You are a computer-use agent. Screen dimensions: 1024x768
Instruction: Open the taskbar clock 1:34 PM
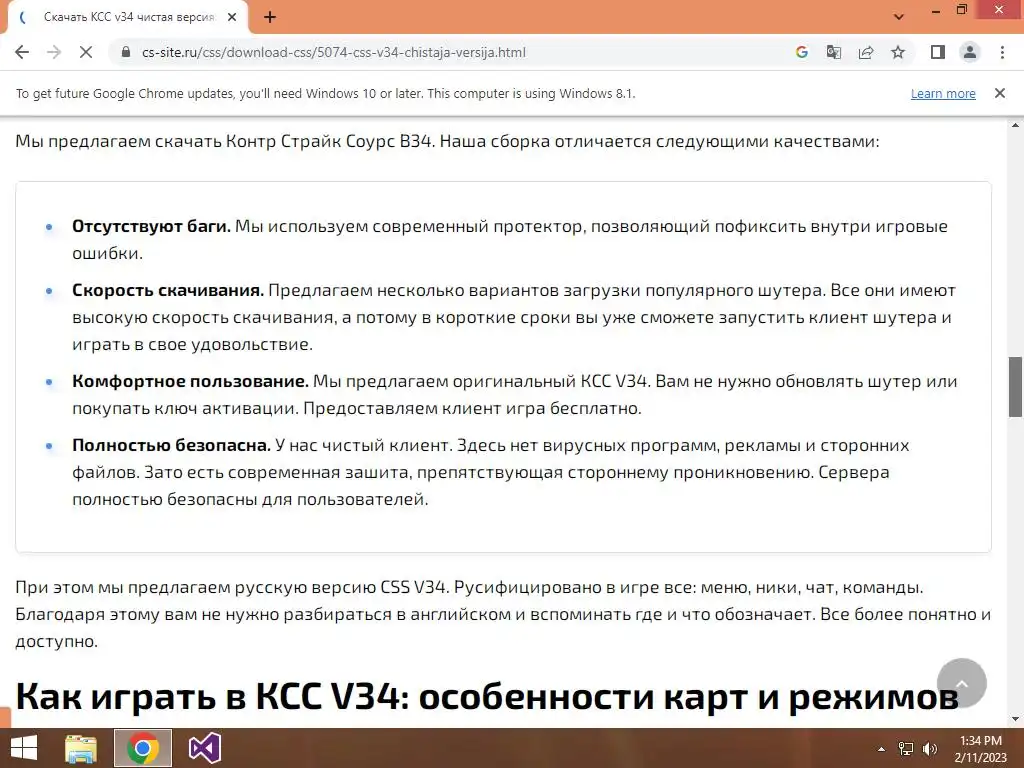pos(981,749)
